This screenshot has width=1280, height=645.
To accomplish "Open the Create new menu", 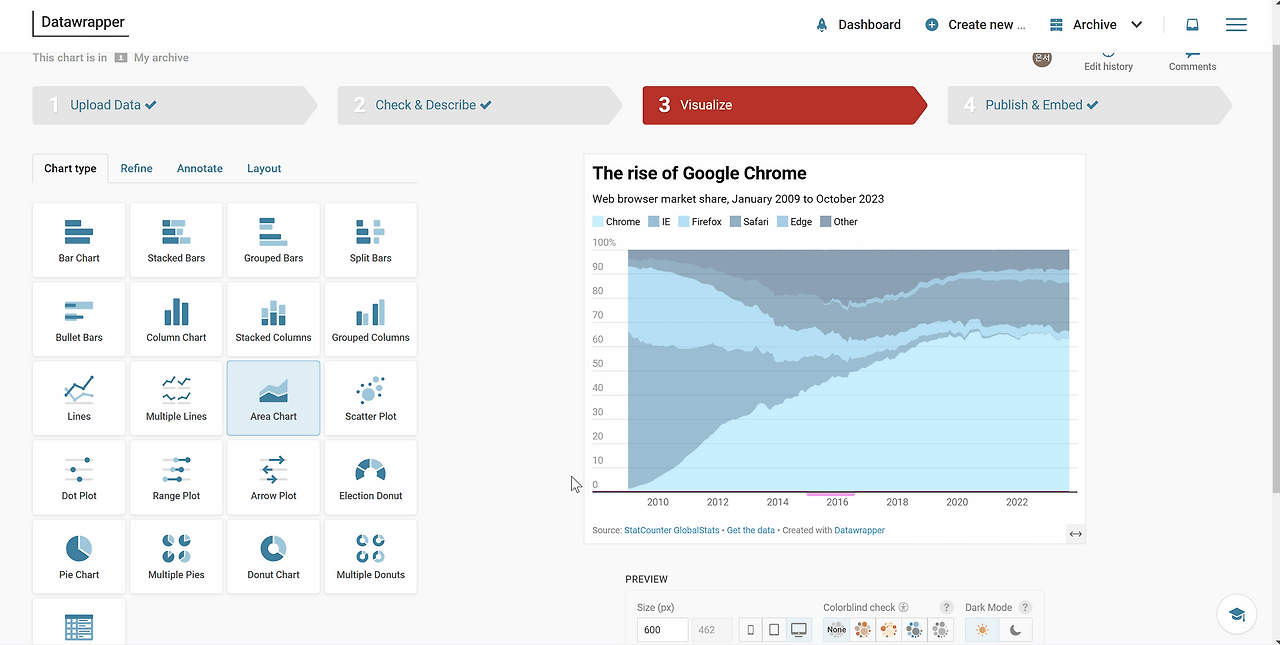I will [x=976, y=25].
